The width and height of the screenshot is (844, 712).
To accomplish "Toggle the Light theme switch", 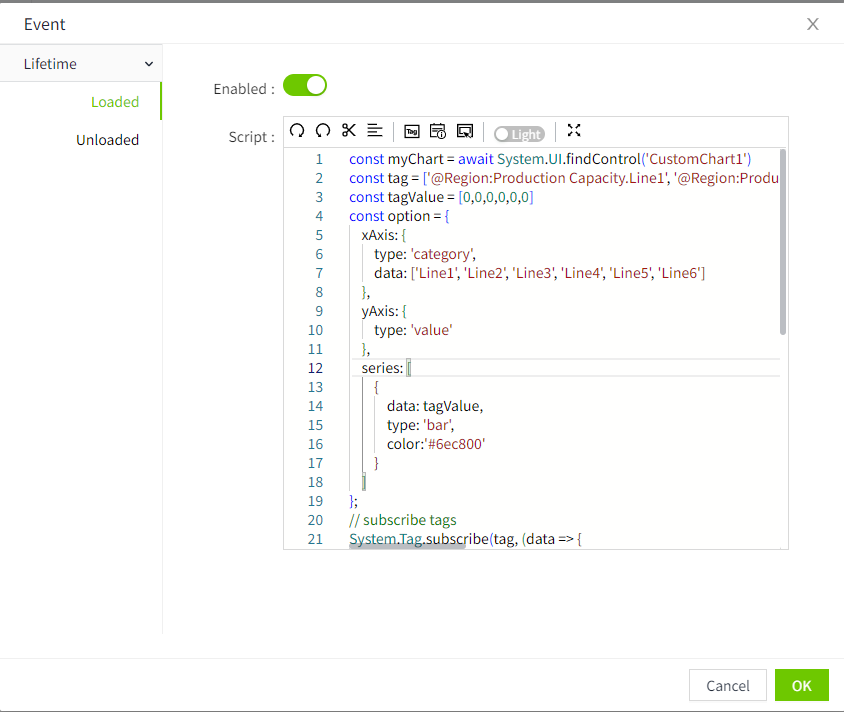I will point(519,134).
